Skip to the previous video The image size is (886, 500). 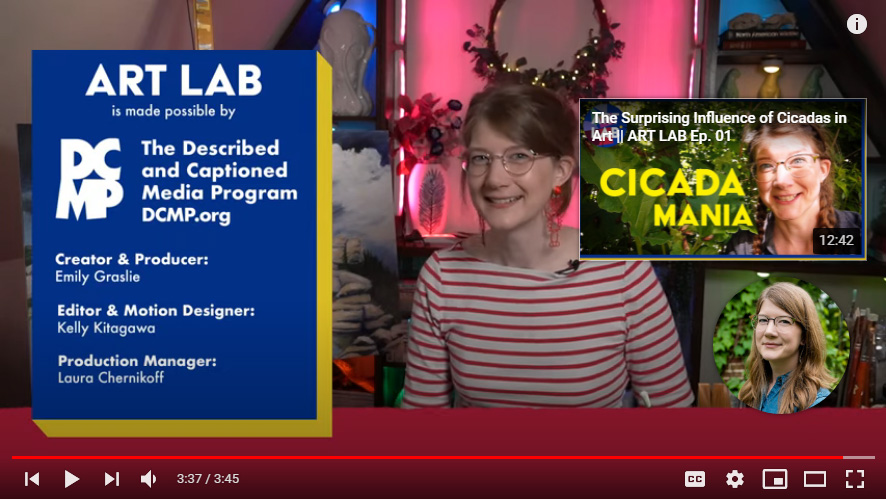point(32,479)
